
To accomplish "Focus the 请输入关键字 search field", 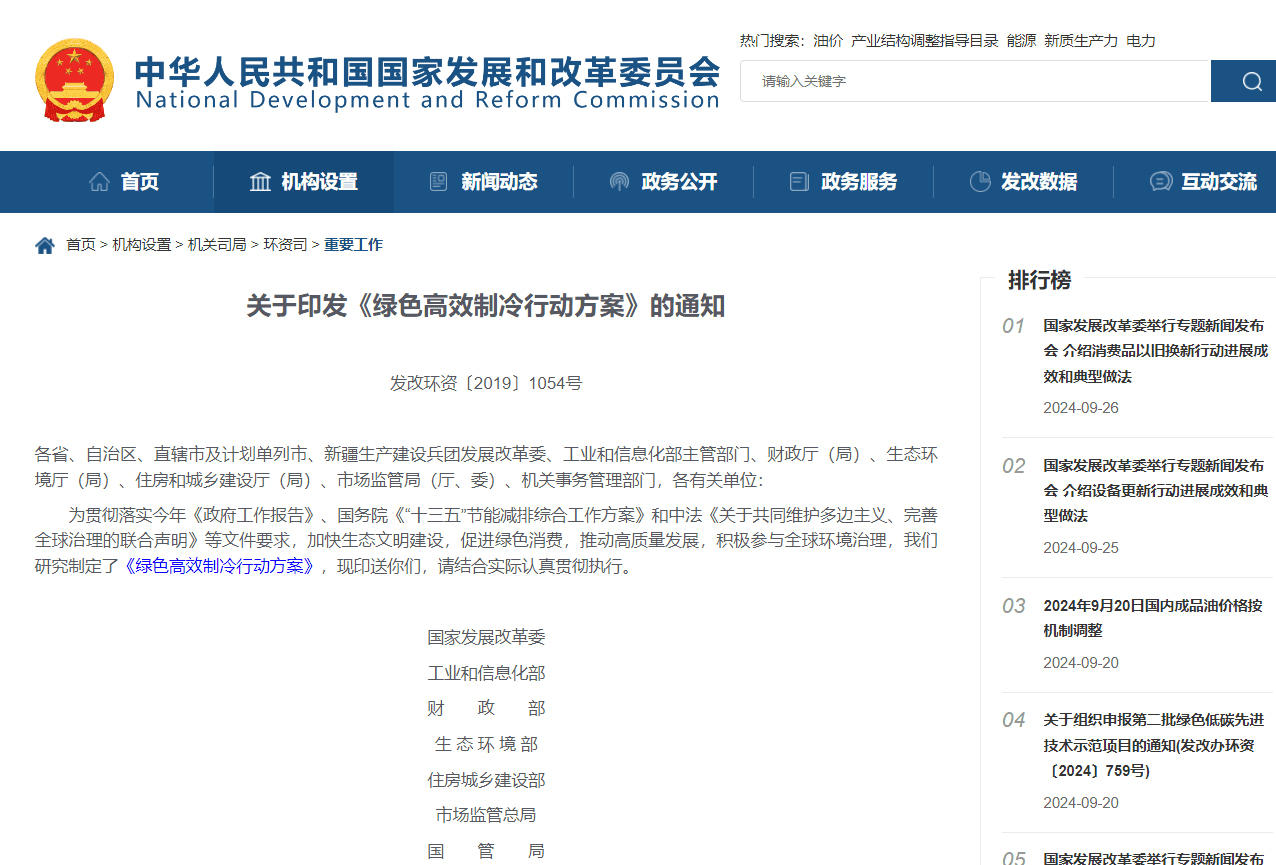I will tap(975, 81).
